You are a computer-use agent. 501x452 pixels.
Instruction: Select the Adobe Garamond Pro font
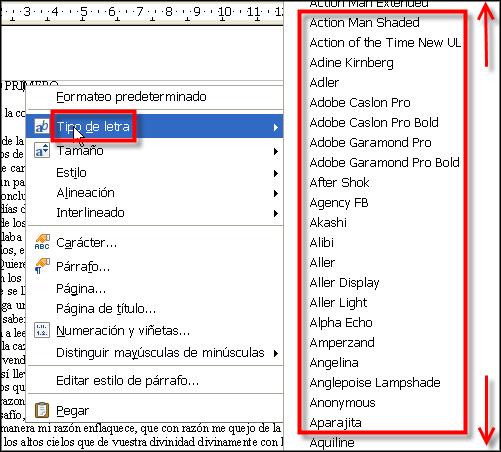click(370, 143)
